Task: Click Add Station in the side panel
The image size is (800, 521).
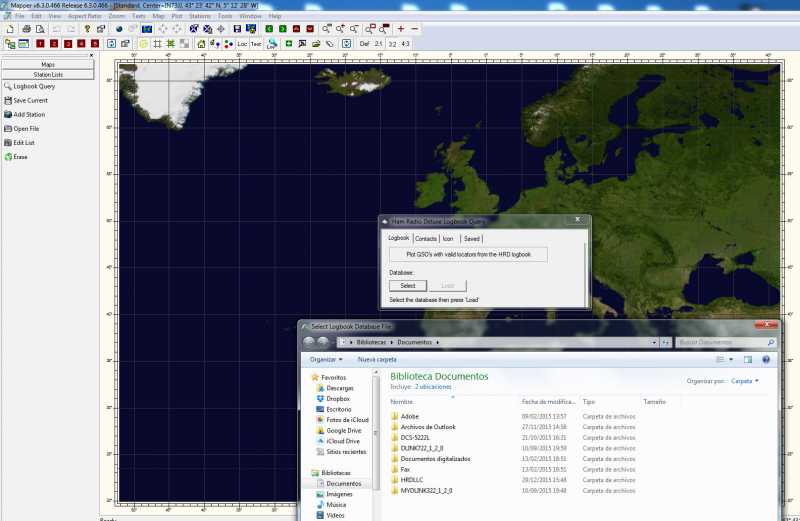Action: (x=25, y=115)
